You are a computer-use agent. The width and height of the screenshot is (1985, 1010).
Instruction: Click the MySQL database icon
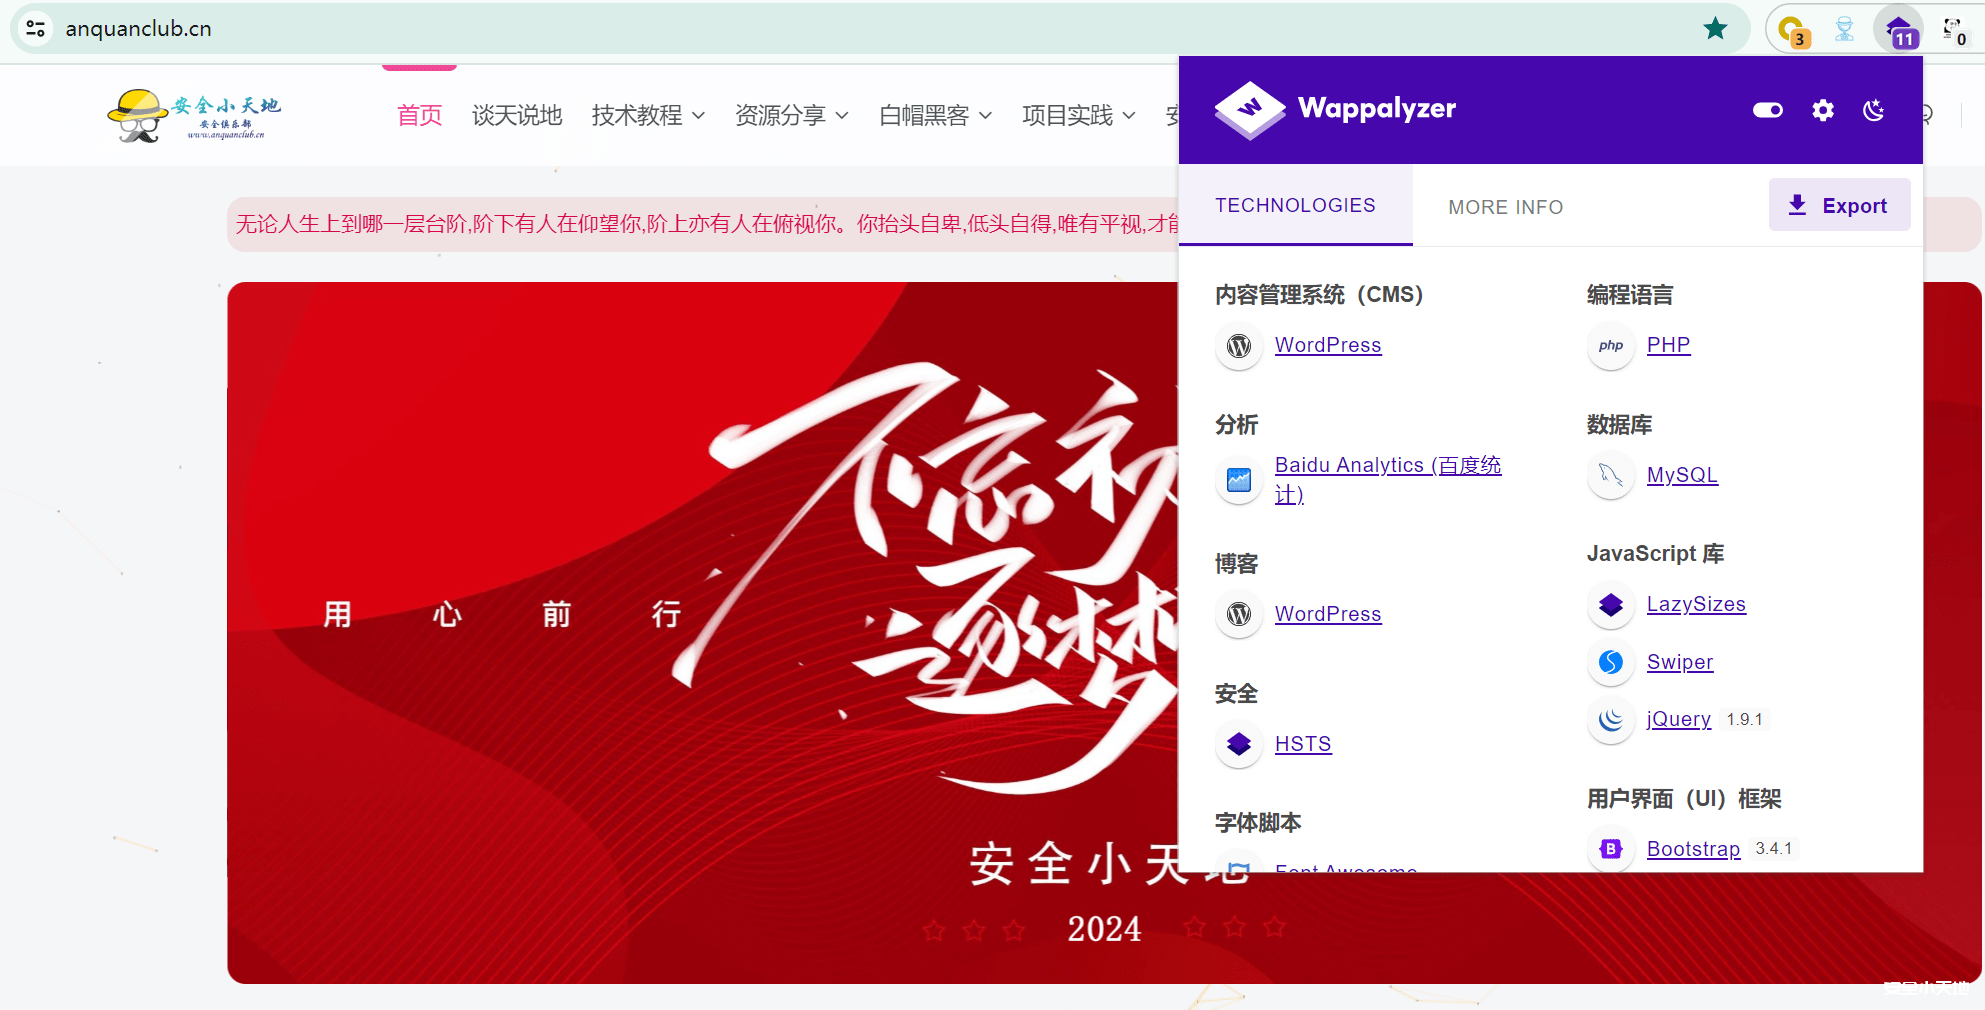pos(1610,475)
